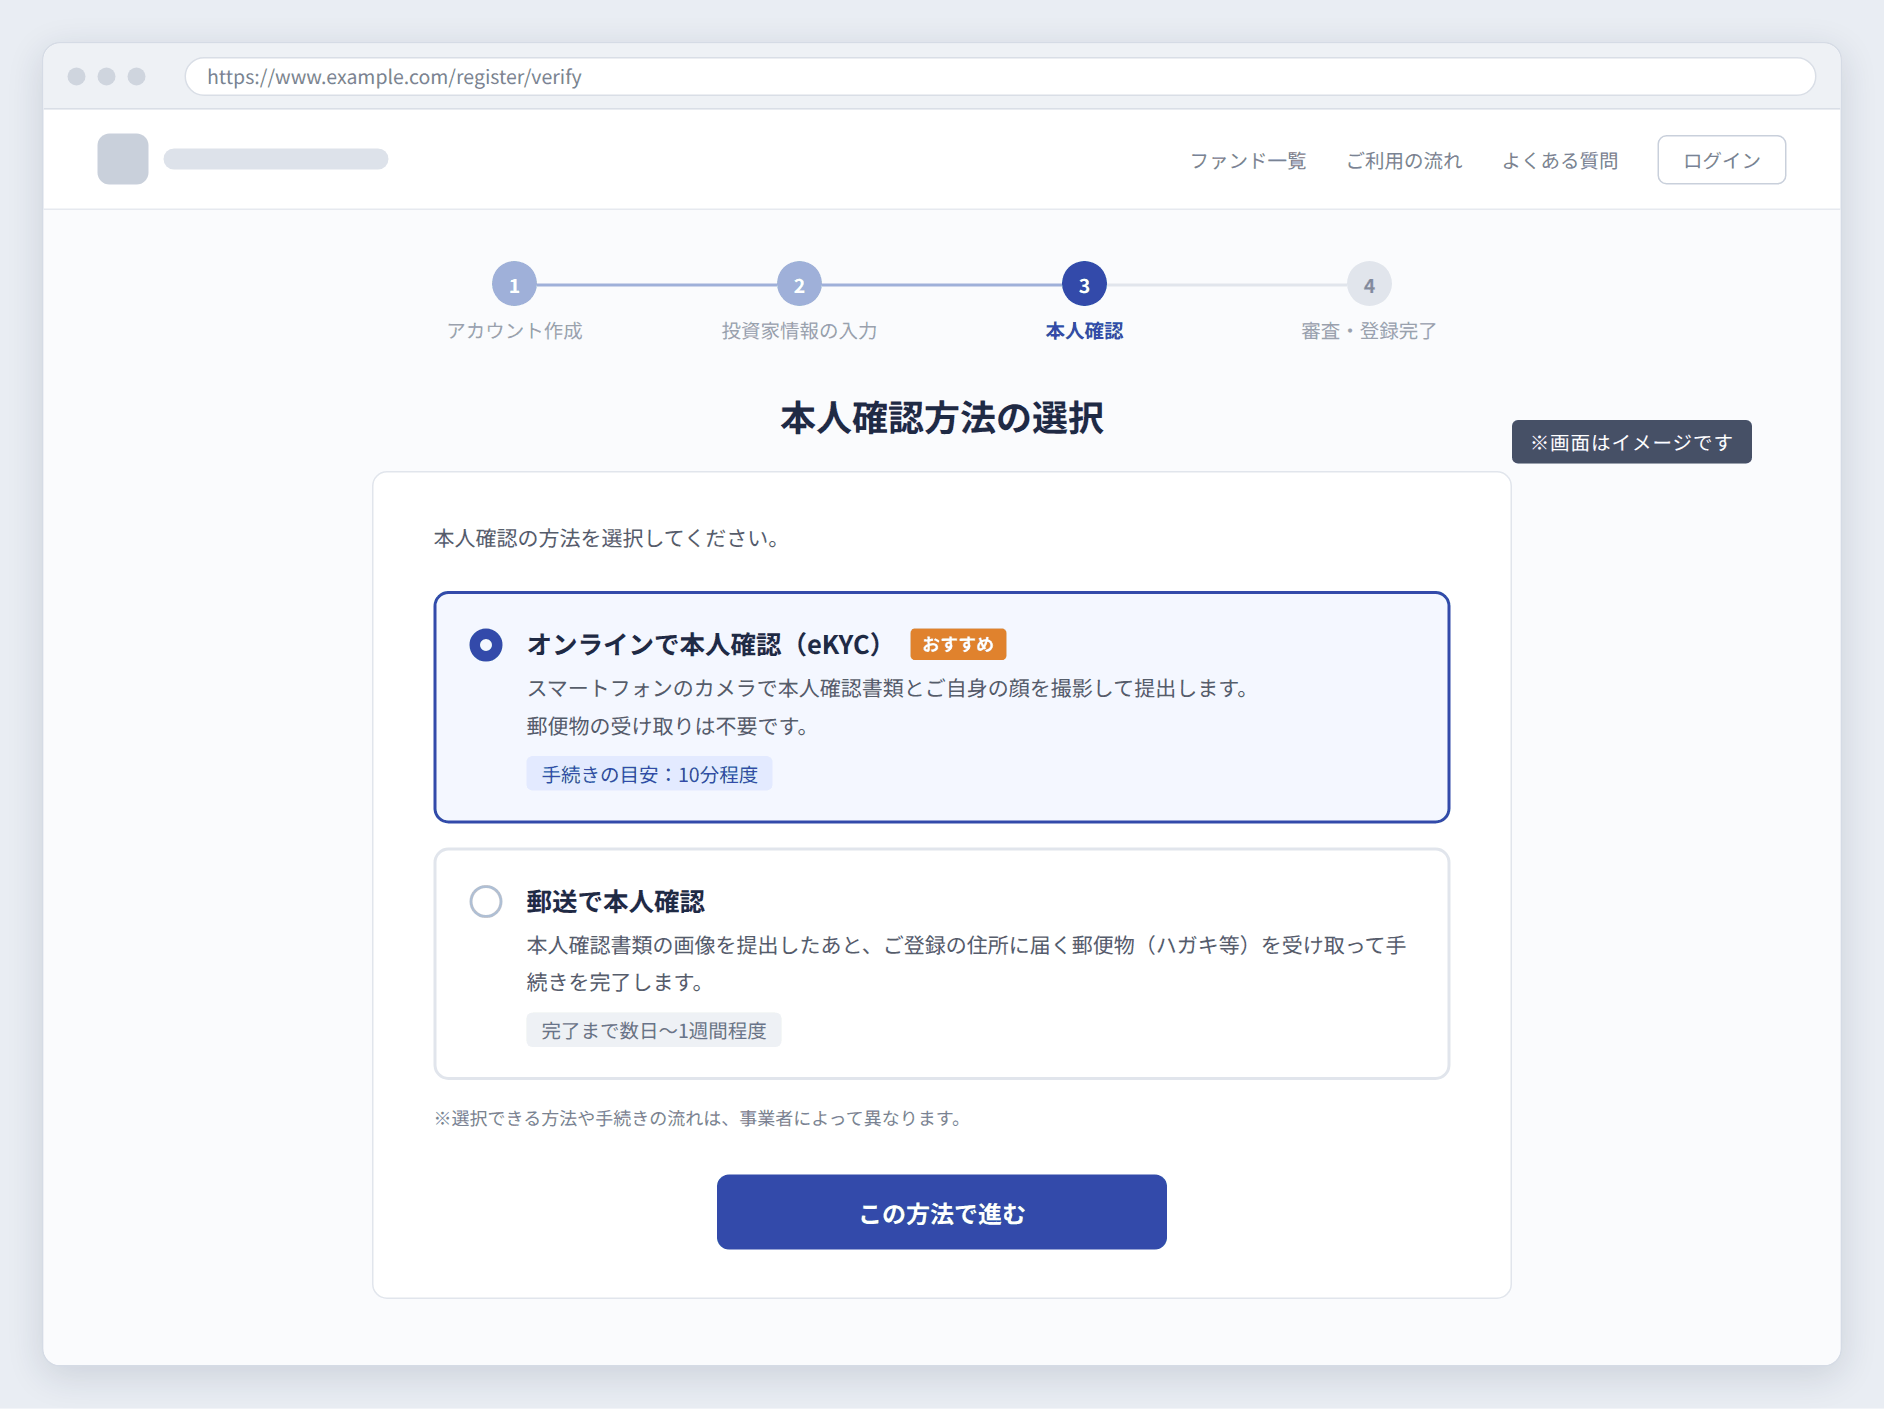Open よくある質問 in the header
Screen dimensions: 1884x1409
[1560, 161]
